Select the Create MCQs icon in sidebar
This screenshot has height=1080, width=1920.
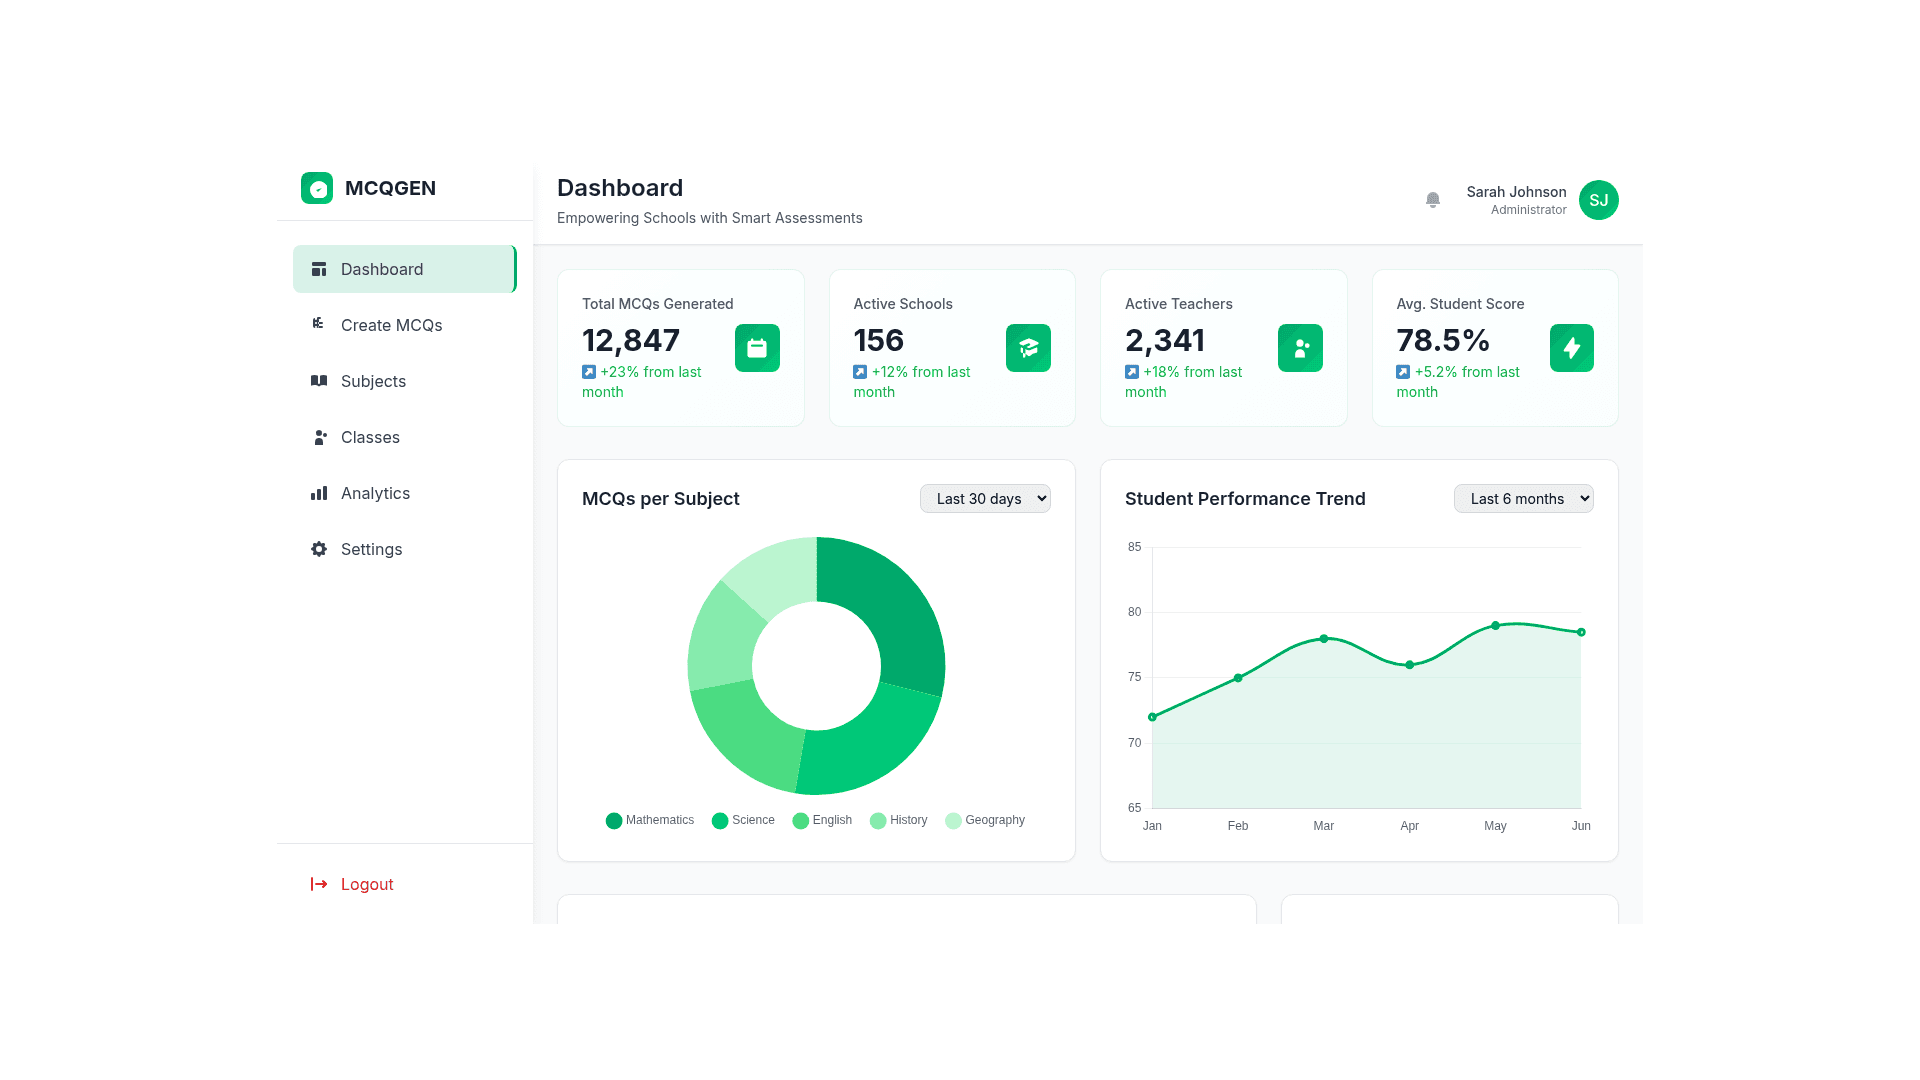pos(318,325)
